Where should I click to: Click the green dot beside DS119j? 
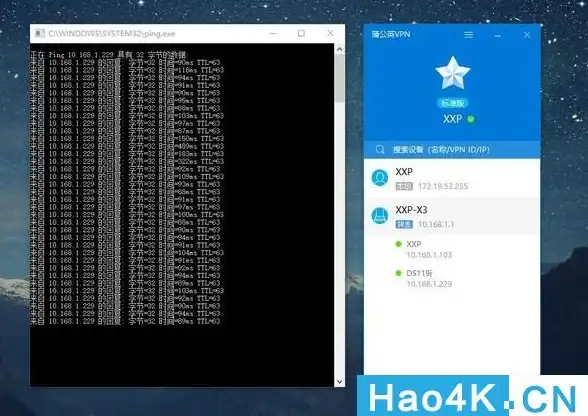(x=399, y=273)
